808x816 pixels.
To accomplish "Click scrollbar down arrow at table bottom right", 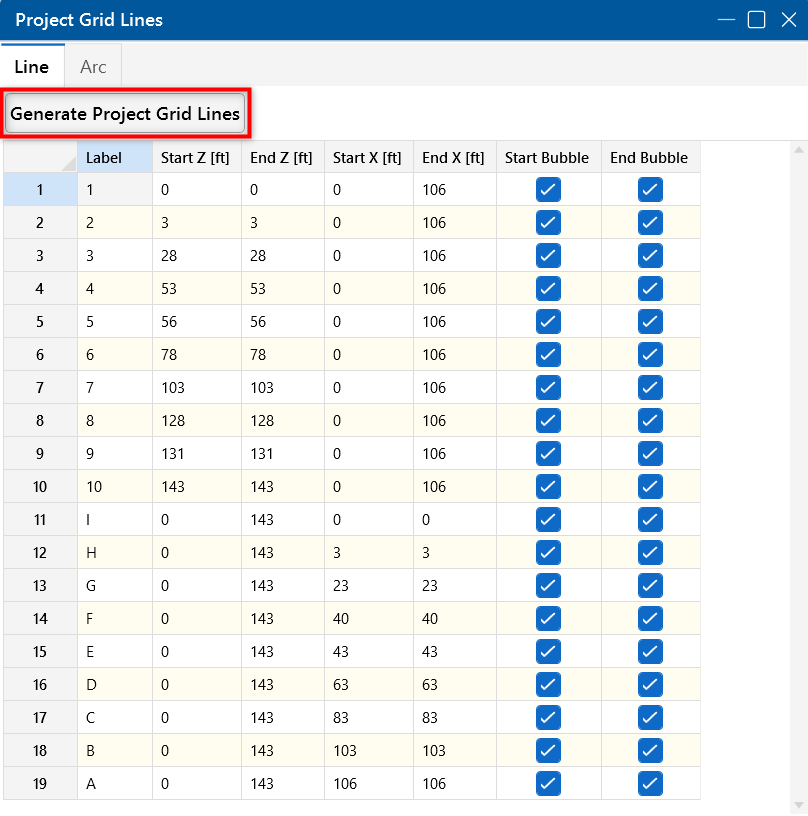I will pos(798,805).
